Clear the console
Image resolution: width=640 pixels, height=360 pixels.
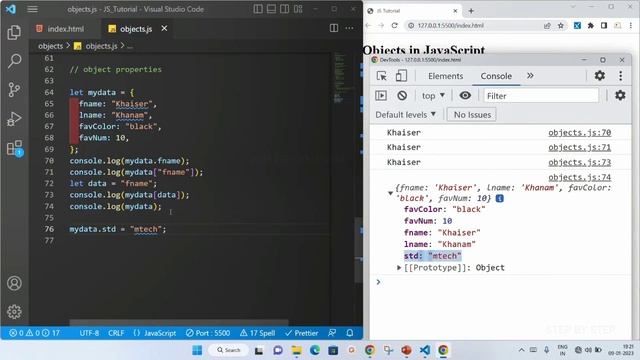point(402,96)
